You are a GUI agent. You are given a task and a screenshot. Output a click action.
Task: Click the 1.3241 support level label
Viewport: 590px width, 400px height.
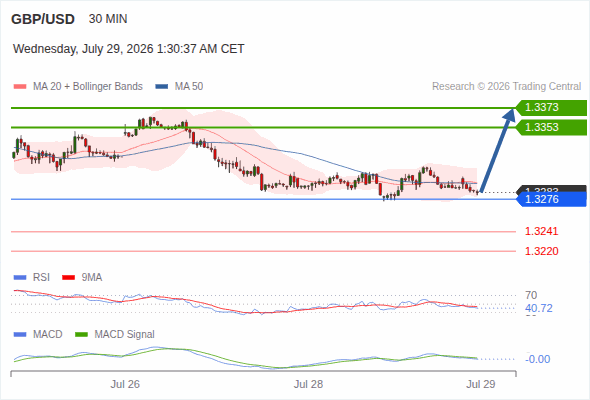[541, 231]
